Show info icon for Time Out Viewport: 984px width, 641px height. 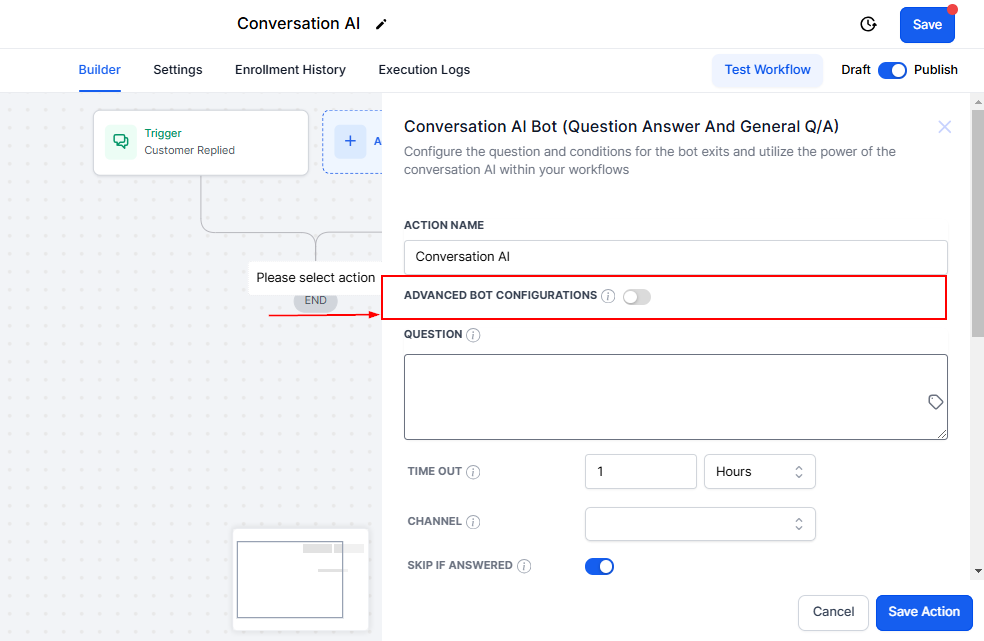[x=474, y=472]
